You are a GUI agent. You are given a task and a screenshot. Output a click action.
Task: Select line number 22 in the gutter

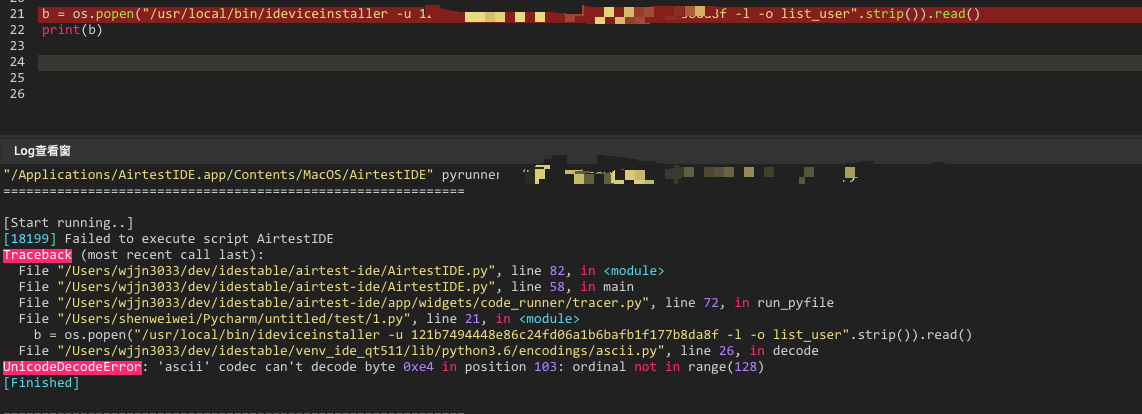pos(17,30)
